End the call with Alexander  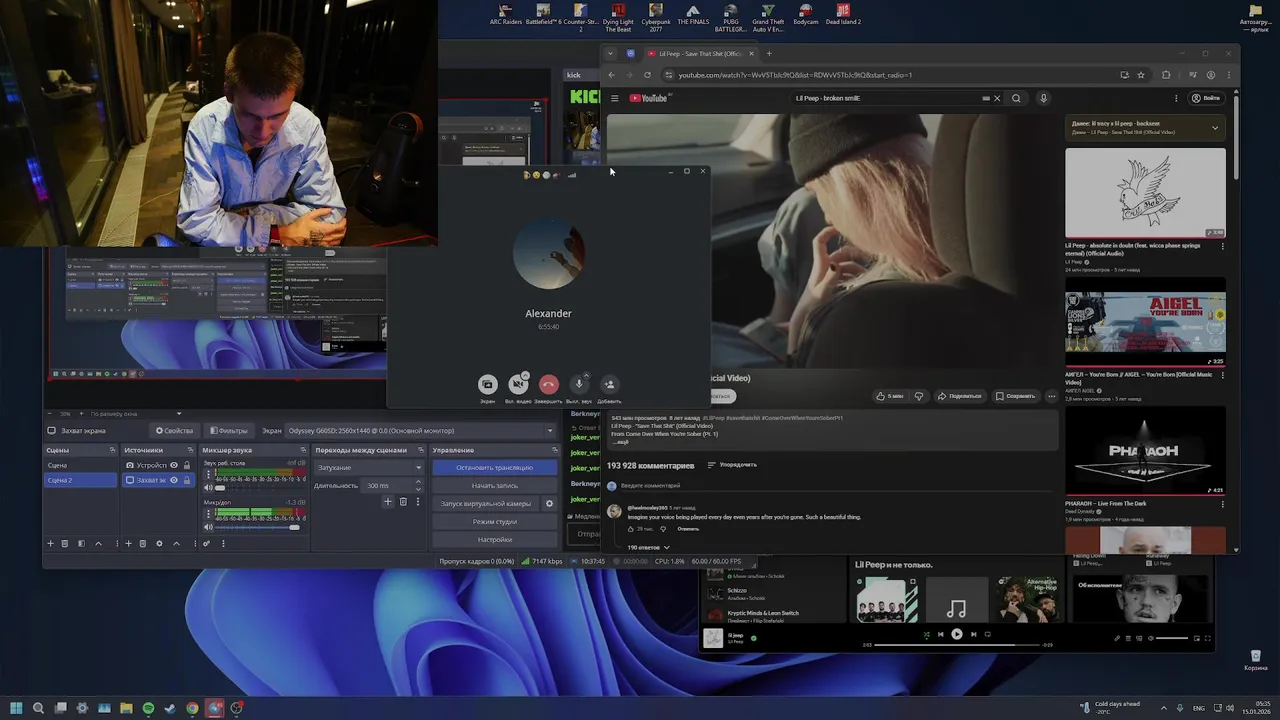pyautogui.click(x=548, y=384)
